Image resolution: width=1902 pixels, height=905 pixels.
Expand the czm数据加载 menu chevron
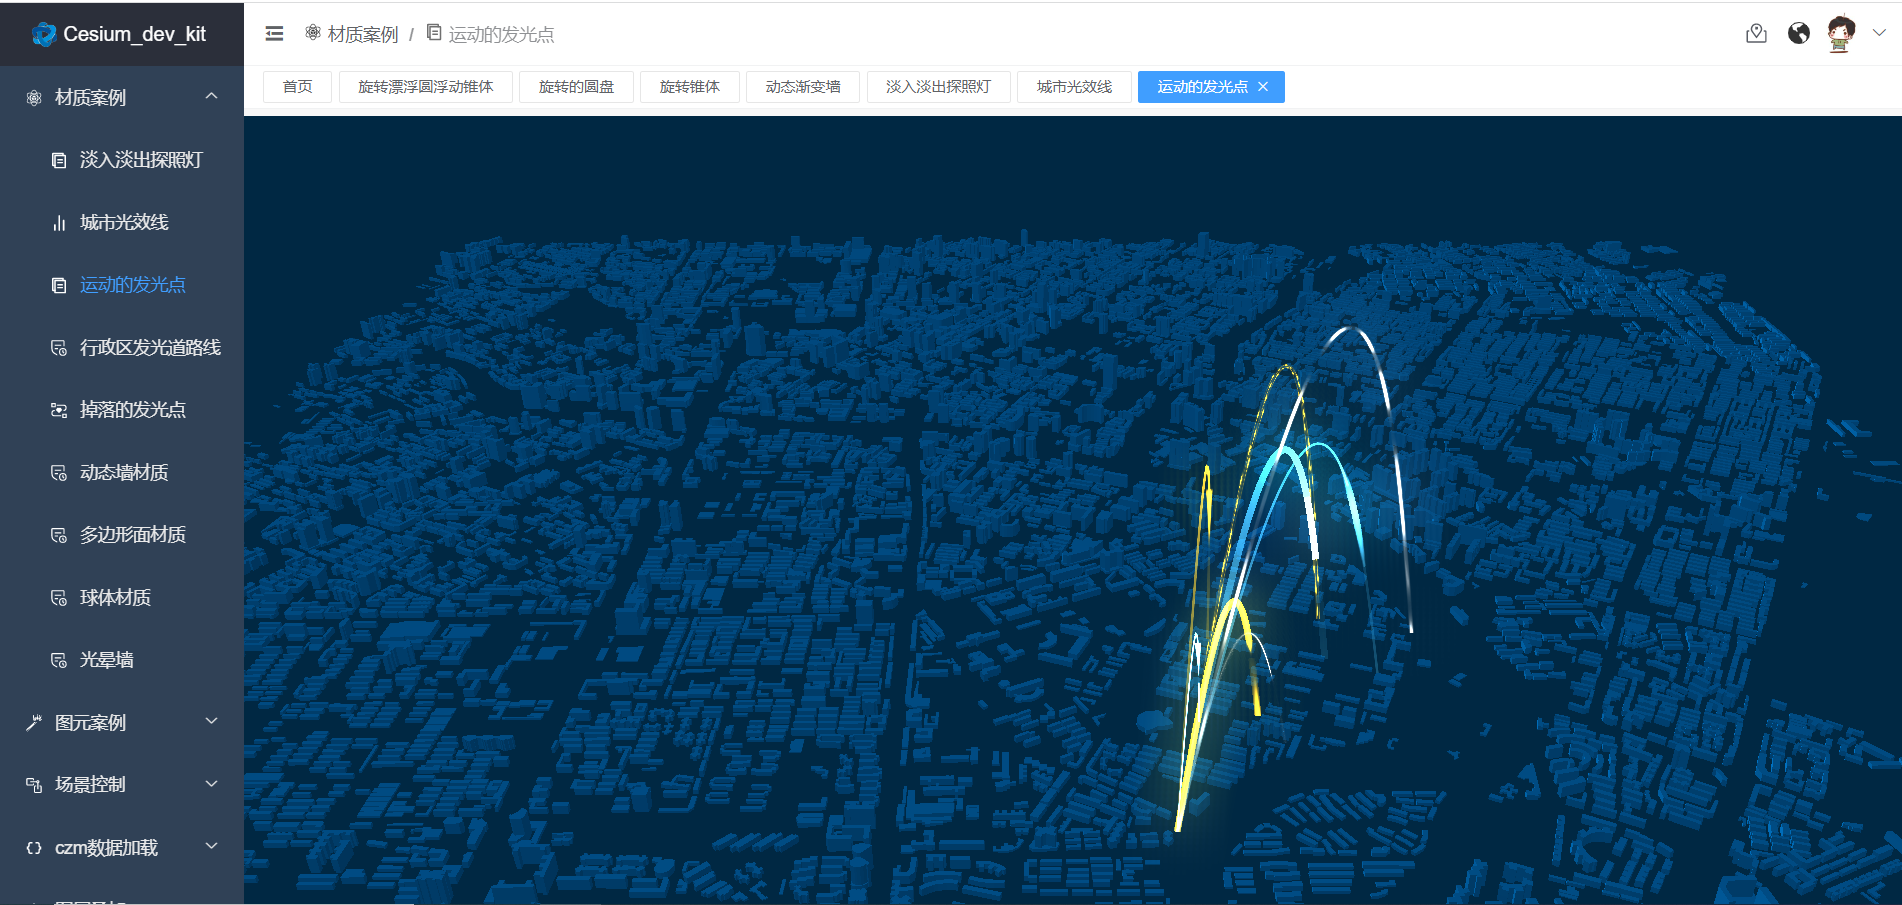pyautogui.click(x=211, y=846)
